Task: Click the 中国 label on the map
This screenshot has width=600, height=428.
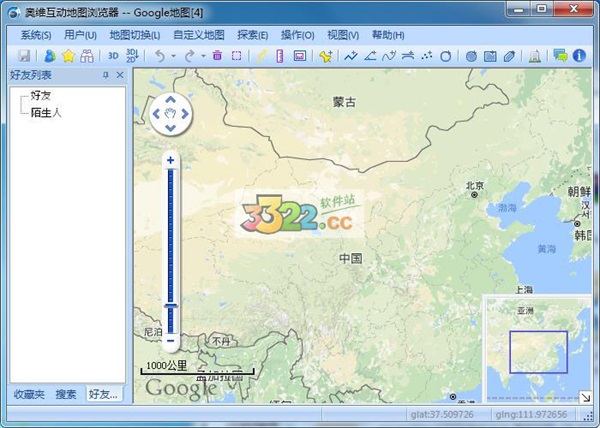Action: coord(351,258)
